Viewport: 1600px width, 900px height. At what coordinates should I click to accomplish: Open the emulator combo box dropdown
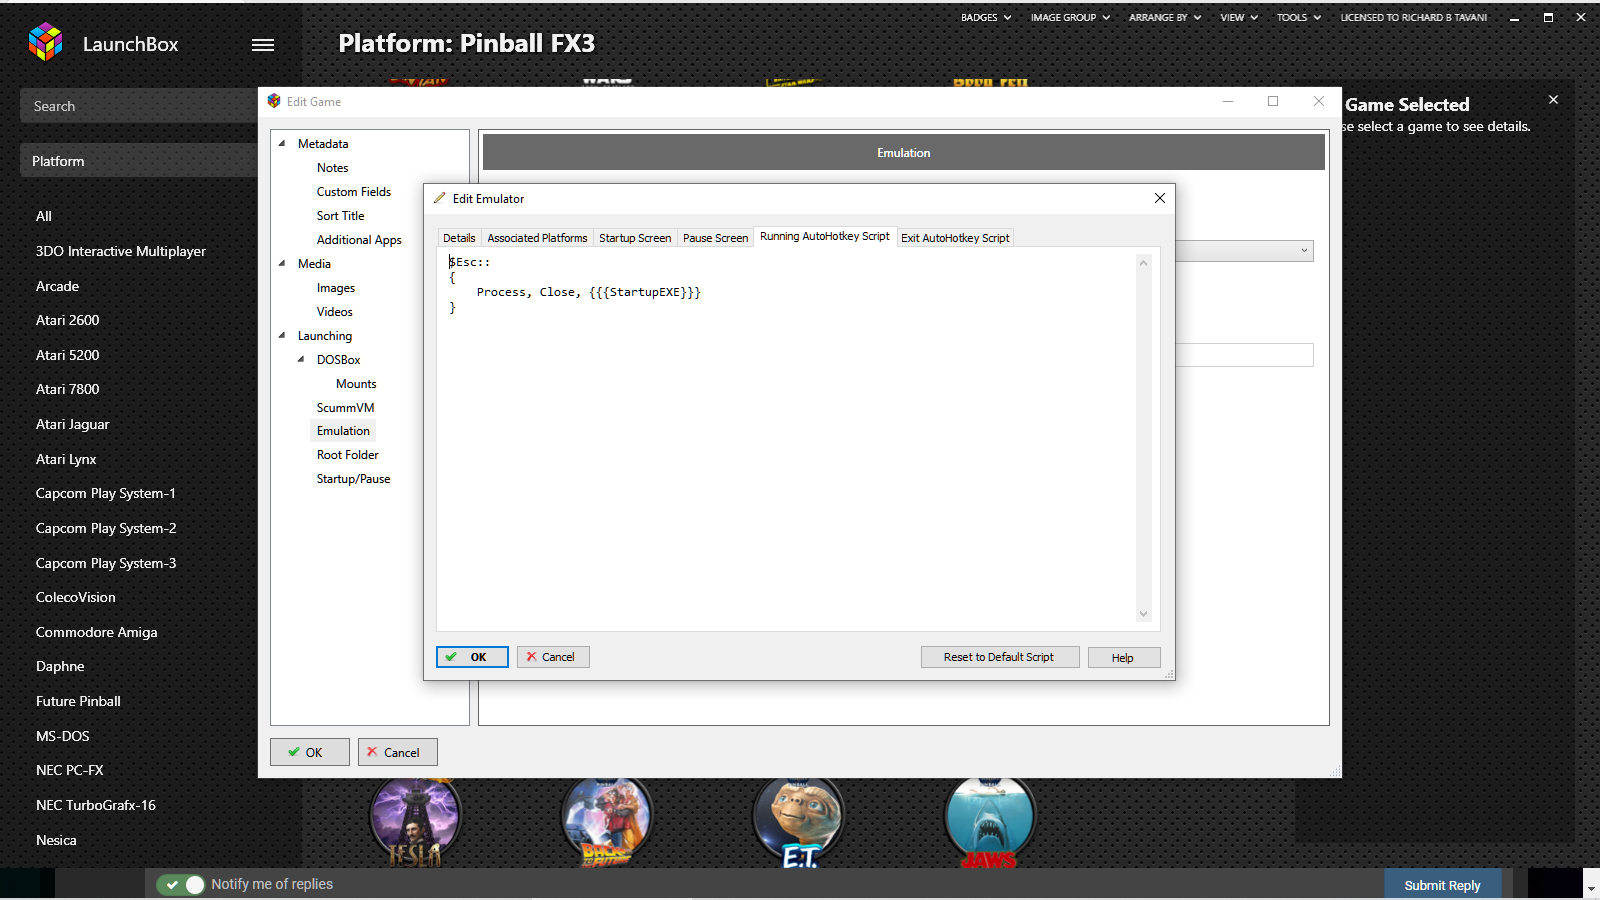(1304, 251)
